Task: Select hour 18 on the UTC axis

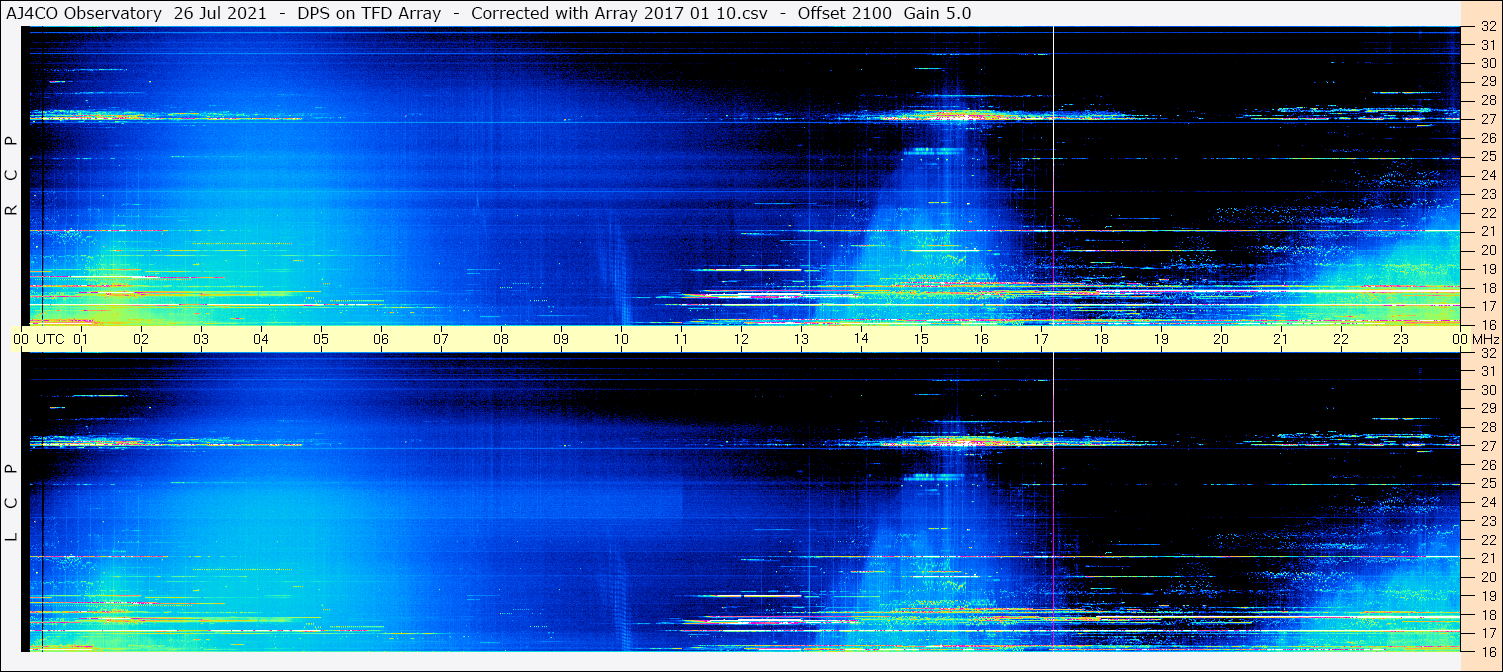Action: tap(1101, 339)
